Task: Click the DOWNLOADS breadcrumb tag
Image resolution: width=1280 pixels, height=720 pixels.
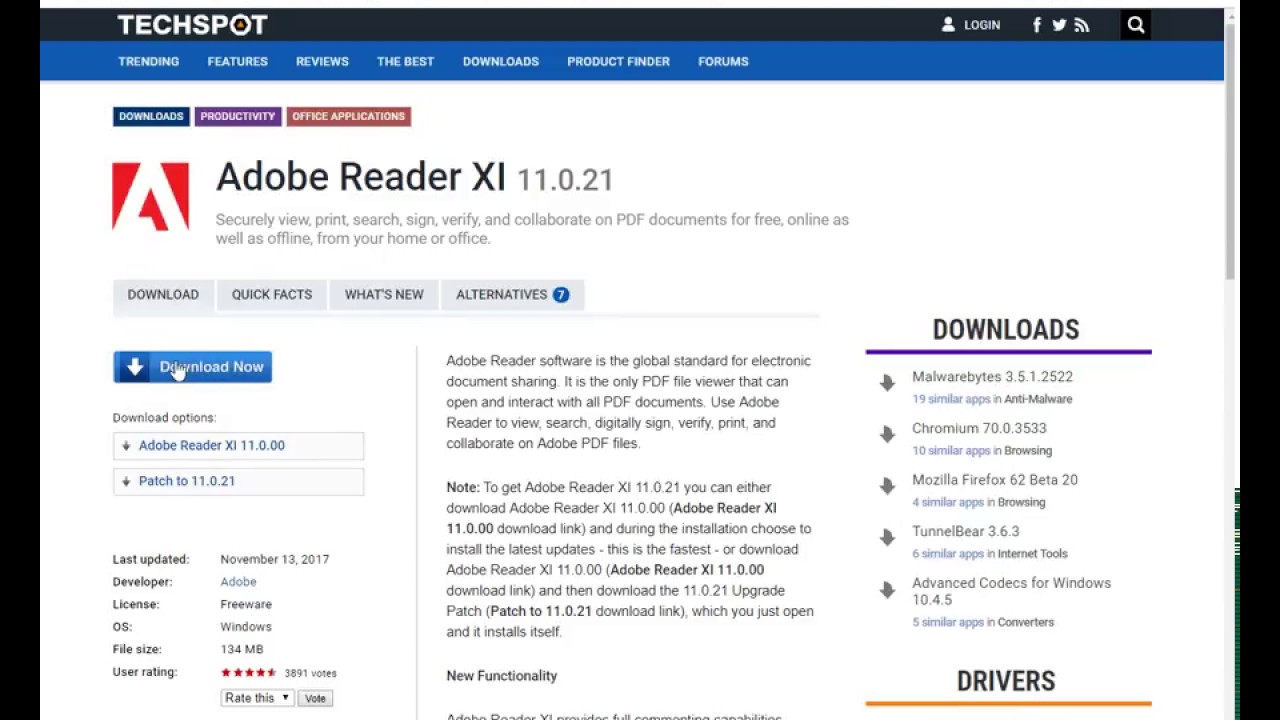Action: coord(151,116)
